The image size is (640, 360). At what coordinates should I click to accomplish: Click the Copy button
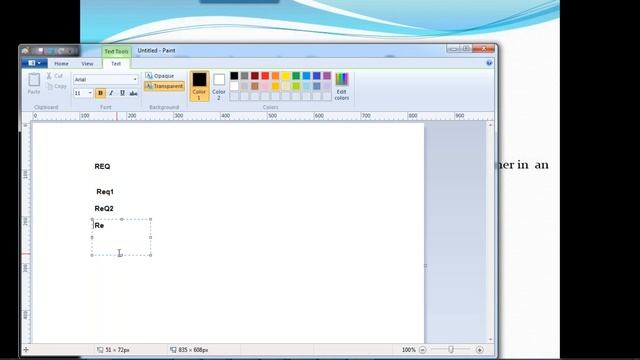click(56, 86)
